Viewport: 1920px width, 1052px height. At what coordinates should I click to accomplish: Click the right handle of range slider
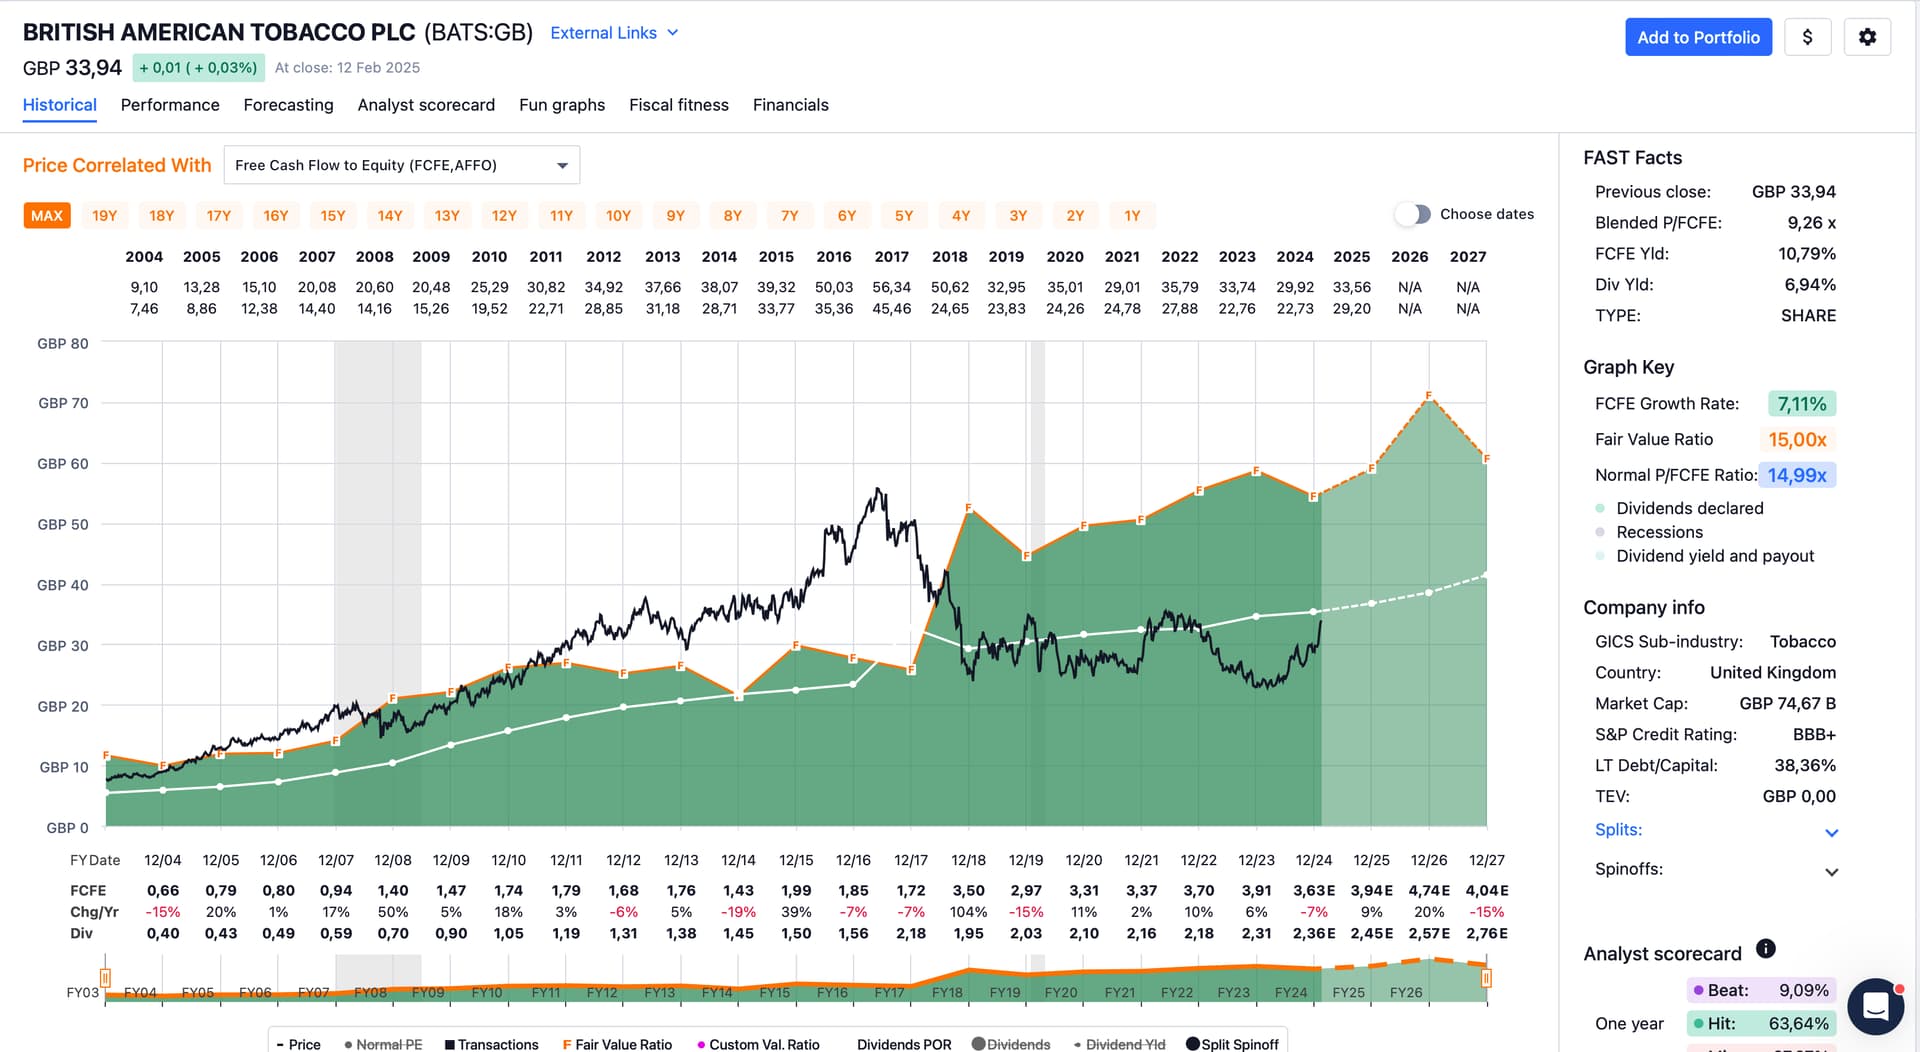point(1486,978)
